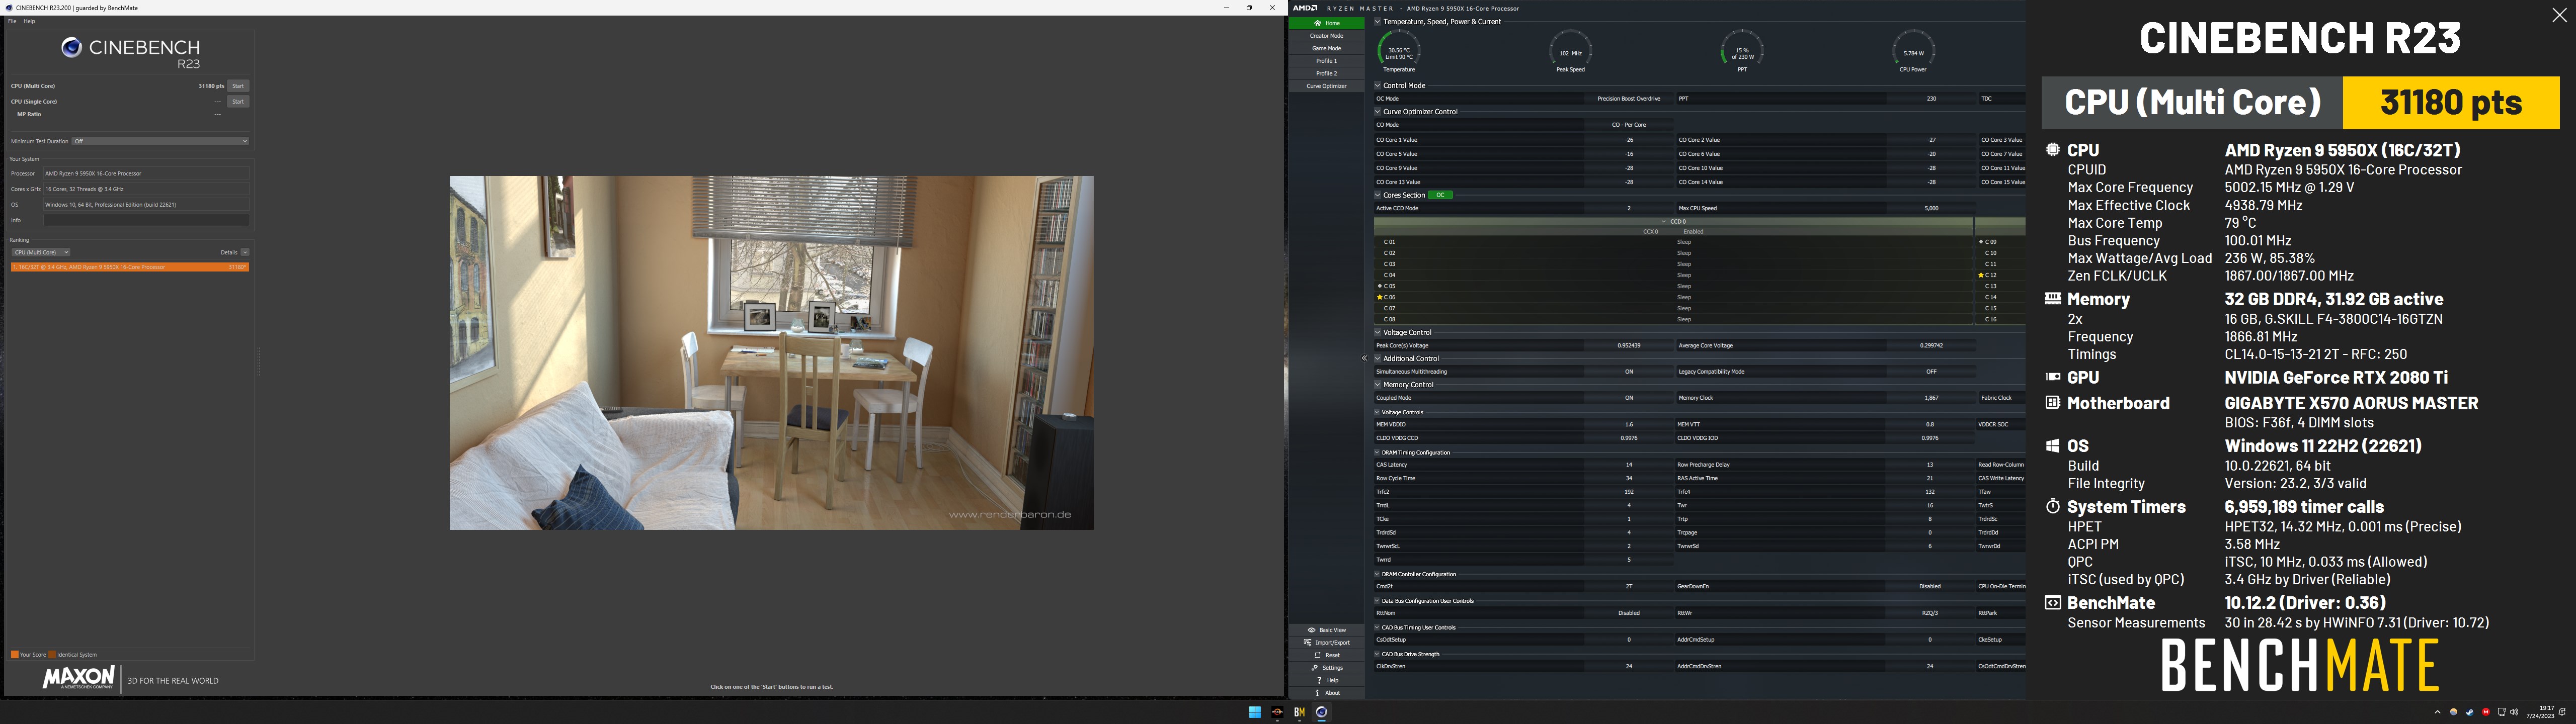
Task: Collapse Memory Control section
Action: pyautogui.click(x=1377, y=384)
